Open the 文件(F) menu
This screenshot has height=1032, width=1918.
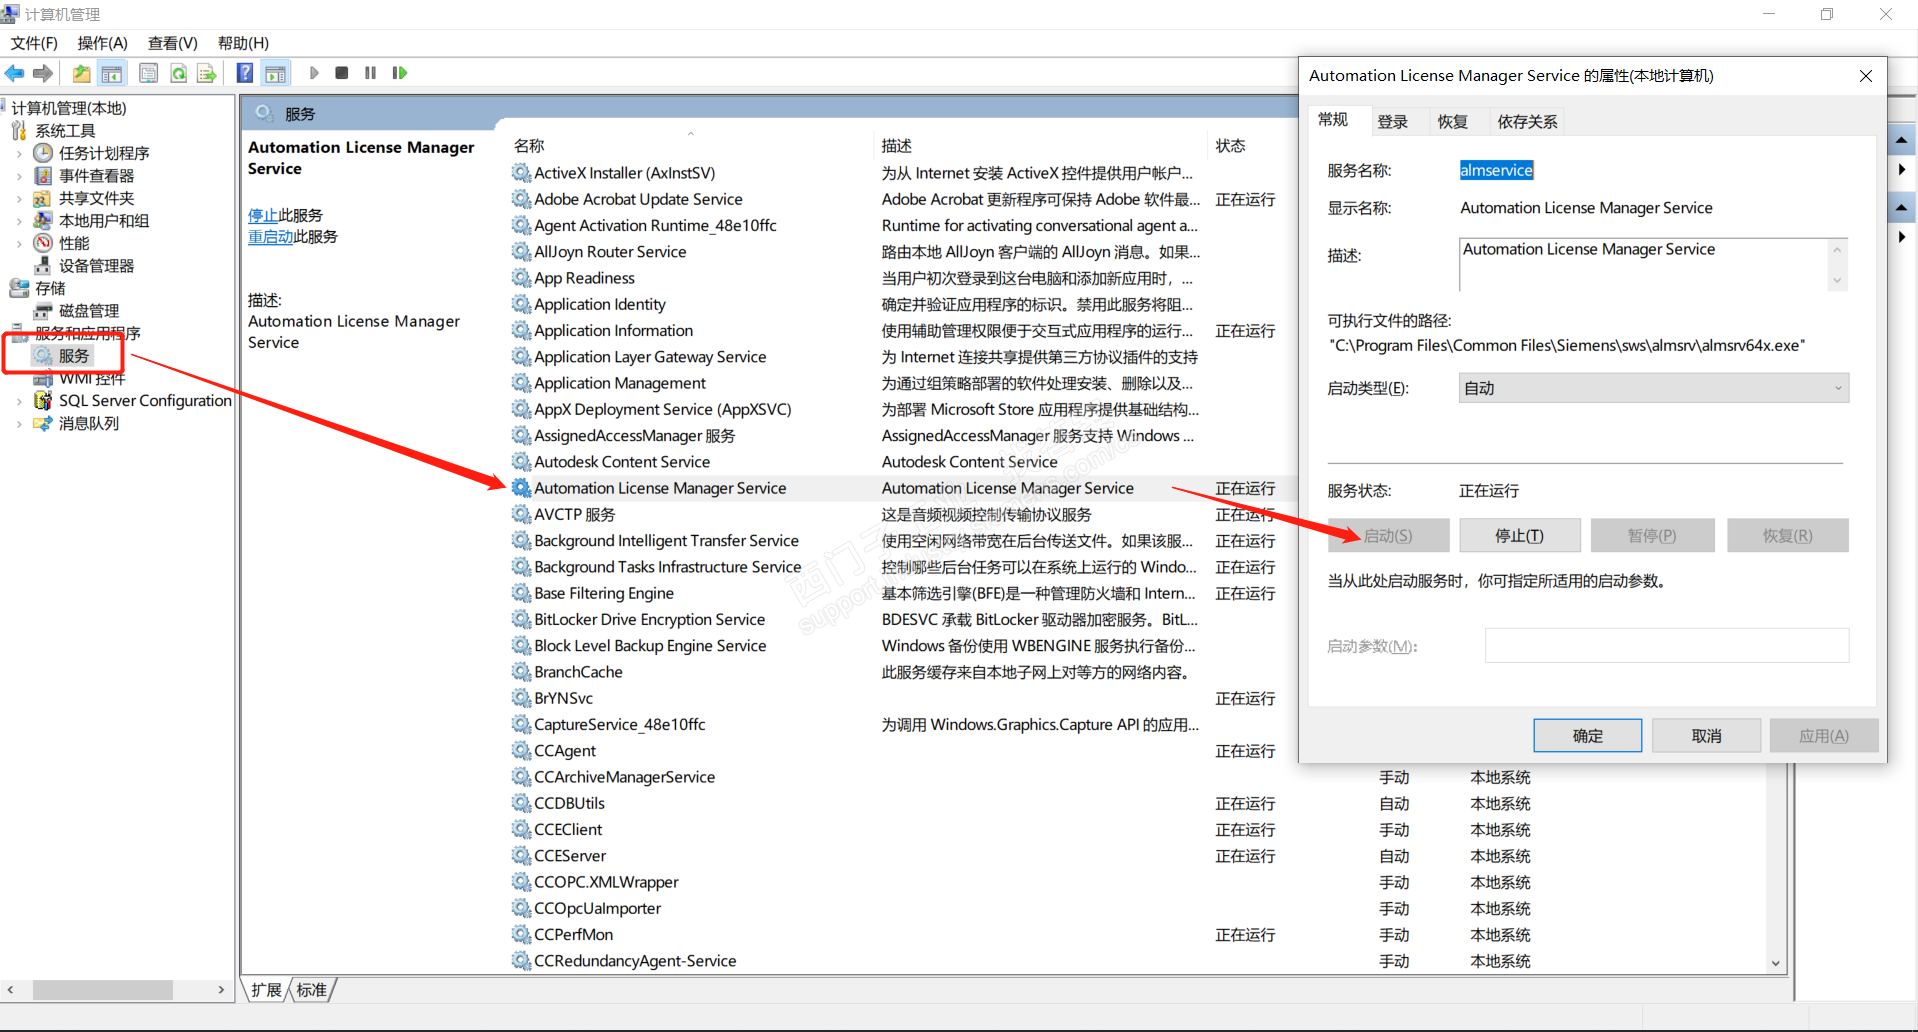34,43
